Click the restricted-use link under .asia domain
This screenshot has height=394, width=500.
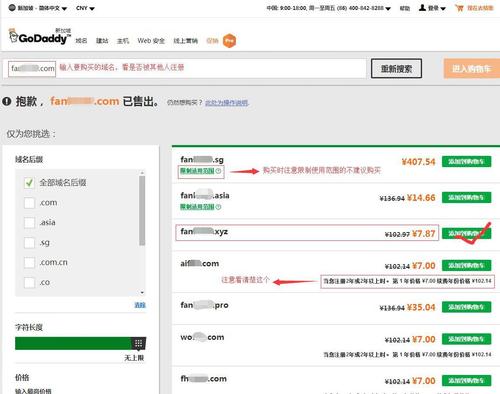[197, 207]
